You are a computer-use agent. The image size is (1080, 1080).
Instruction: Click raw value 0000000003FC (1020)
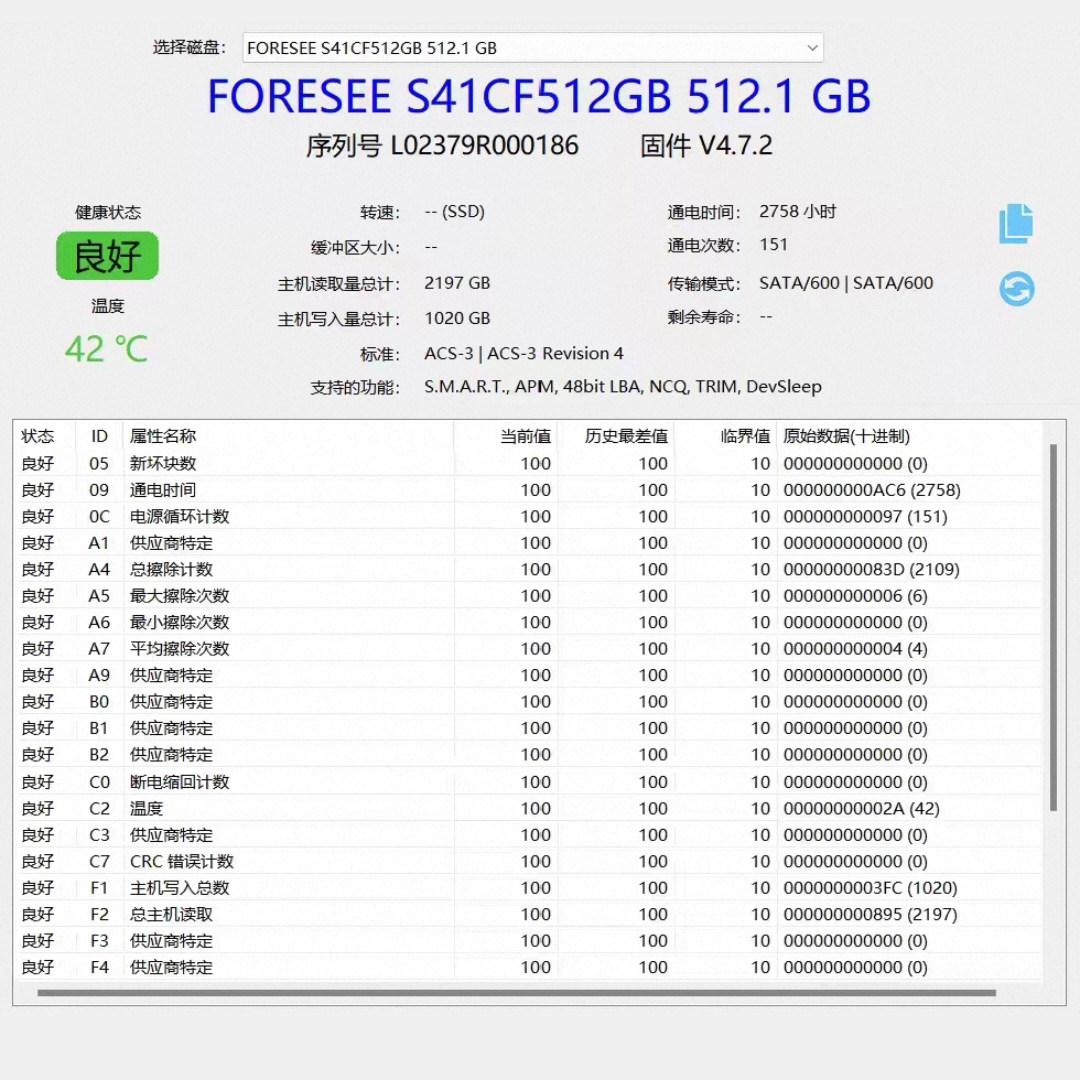(x=870, y=888)
